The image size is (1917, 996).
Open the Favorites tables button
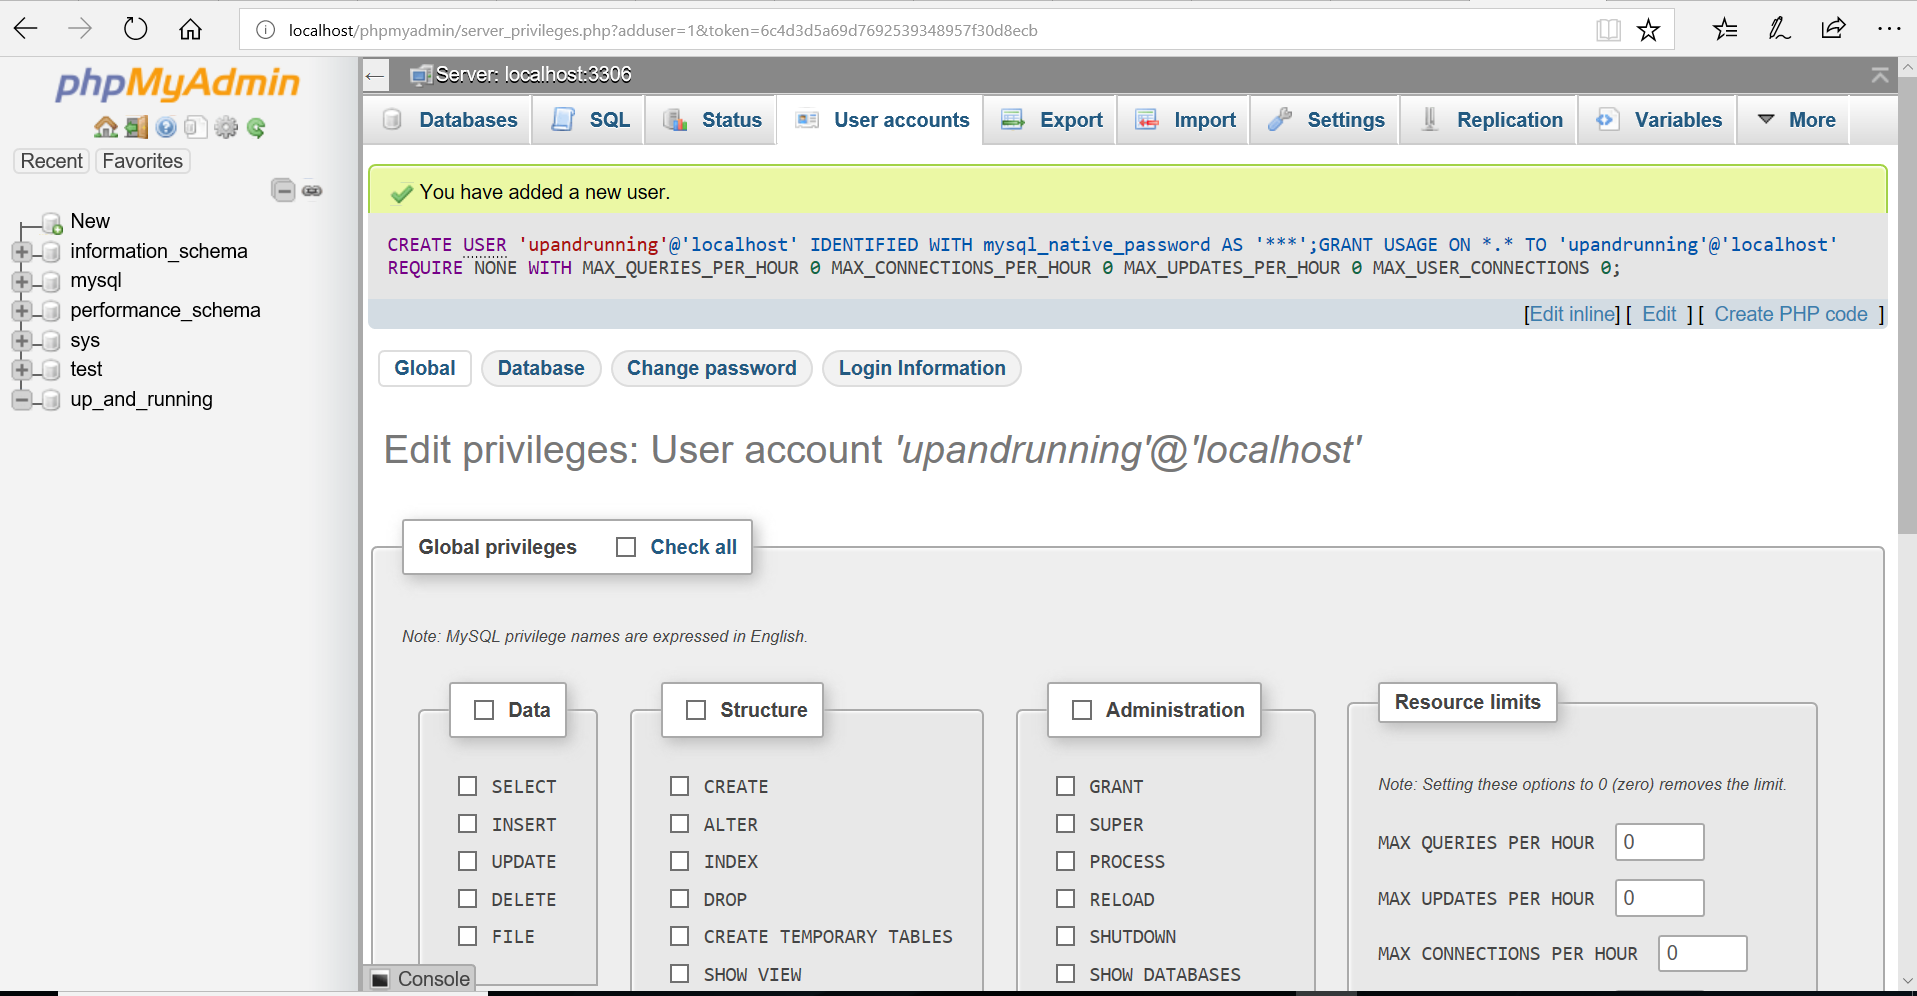click(x=142, y=161)
